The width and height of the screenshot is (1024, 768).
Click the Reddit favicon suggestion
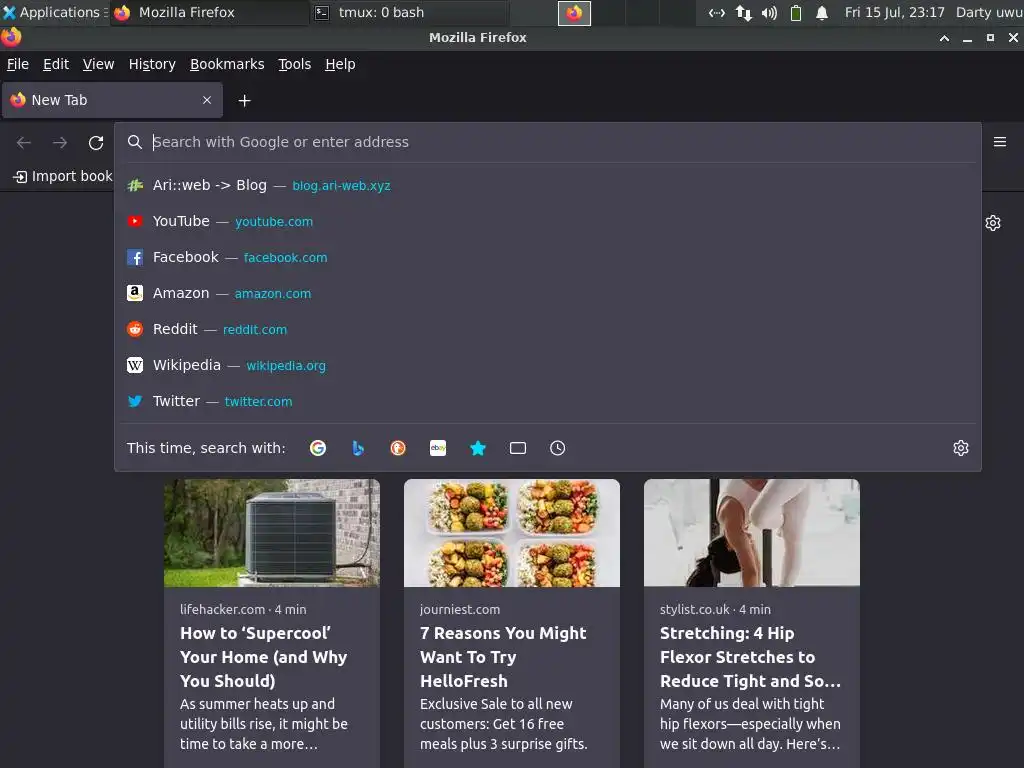tap(135, 329)
